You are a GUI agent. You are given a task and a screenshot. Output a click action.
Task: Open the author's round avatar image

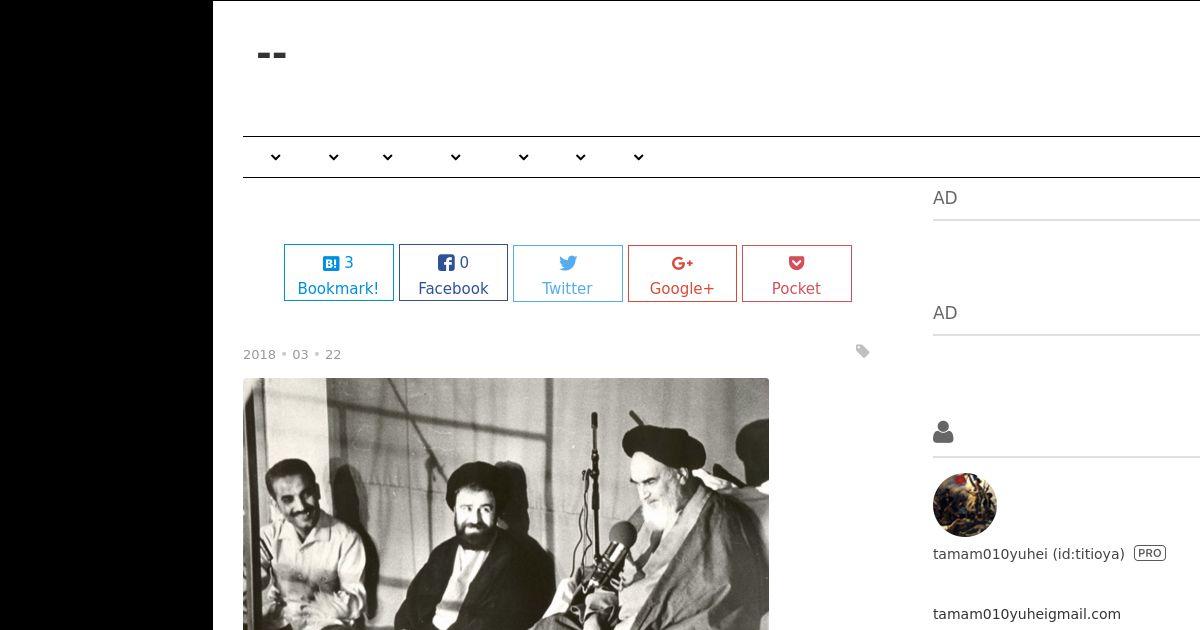point(965,505)
